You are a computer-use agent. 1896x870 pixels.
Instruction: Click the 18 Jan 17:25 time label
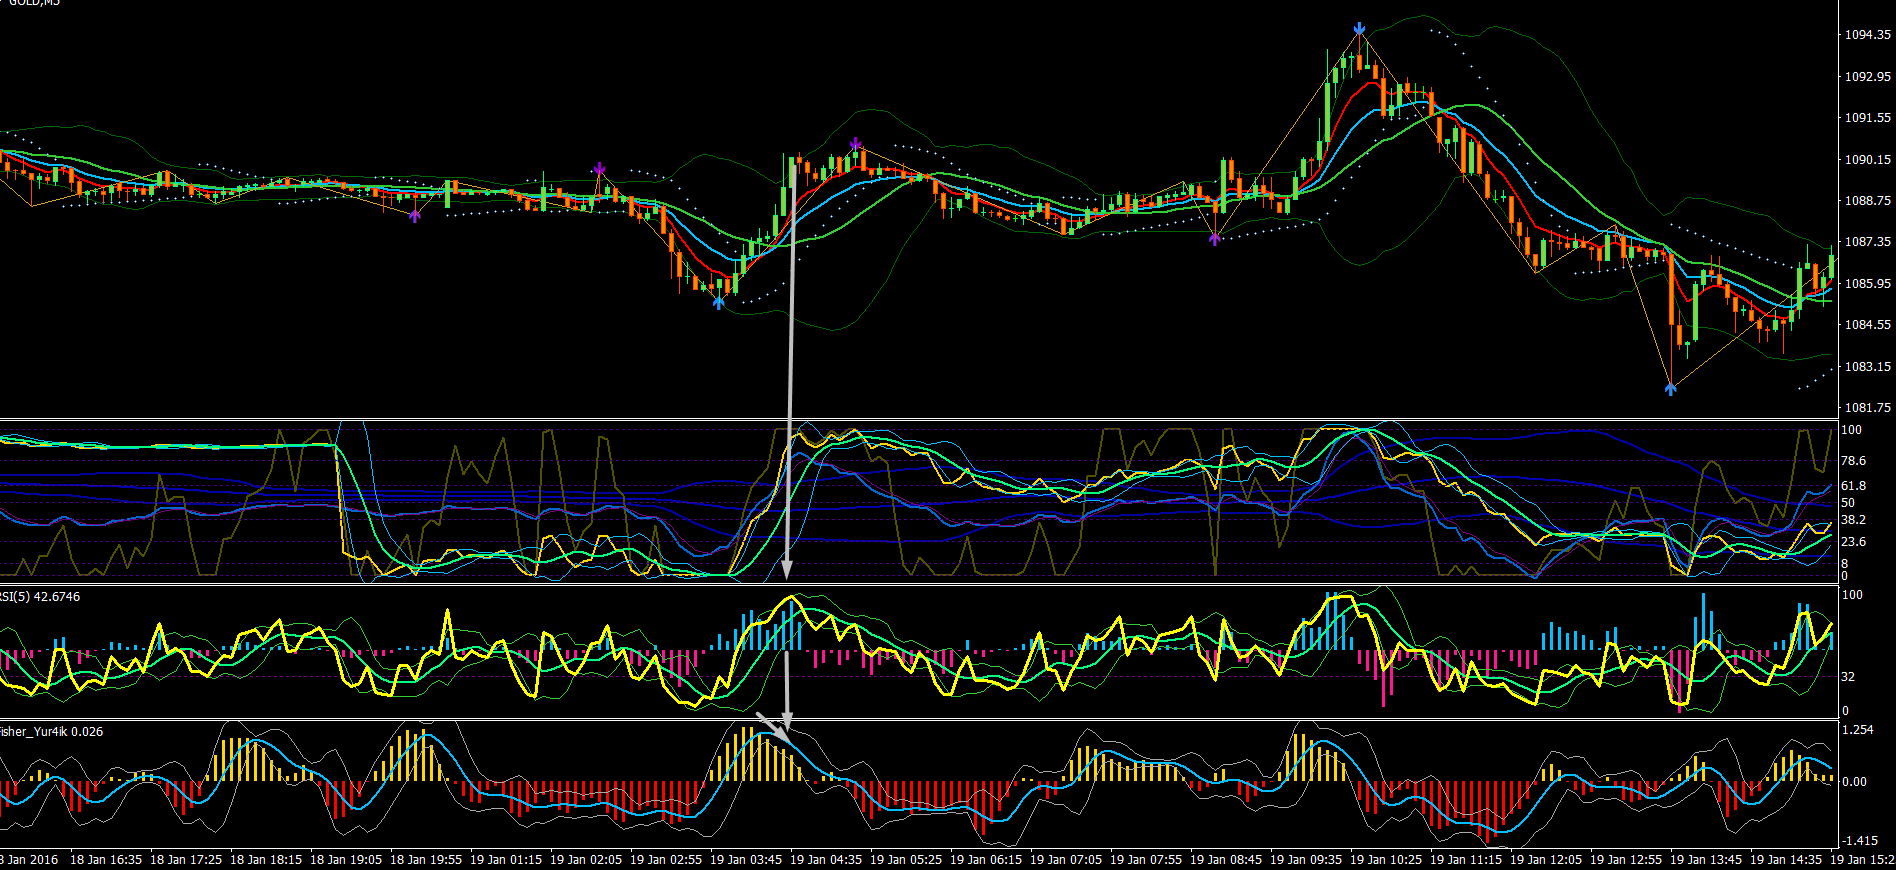pos(186,860)
